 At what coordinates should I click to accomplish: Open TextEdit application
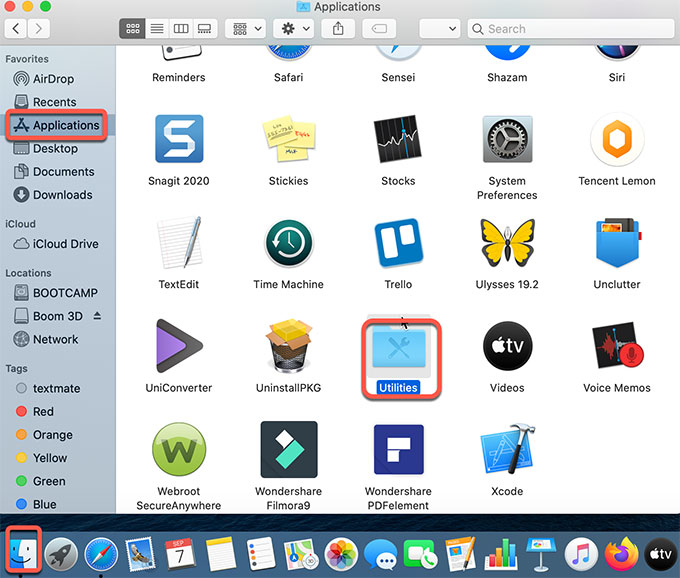click(x=179, y=242)
